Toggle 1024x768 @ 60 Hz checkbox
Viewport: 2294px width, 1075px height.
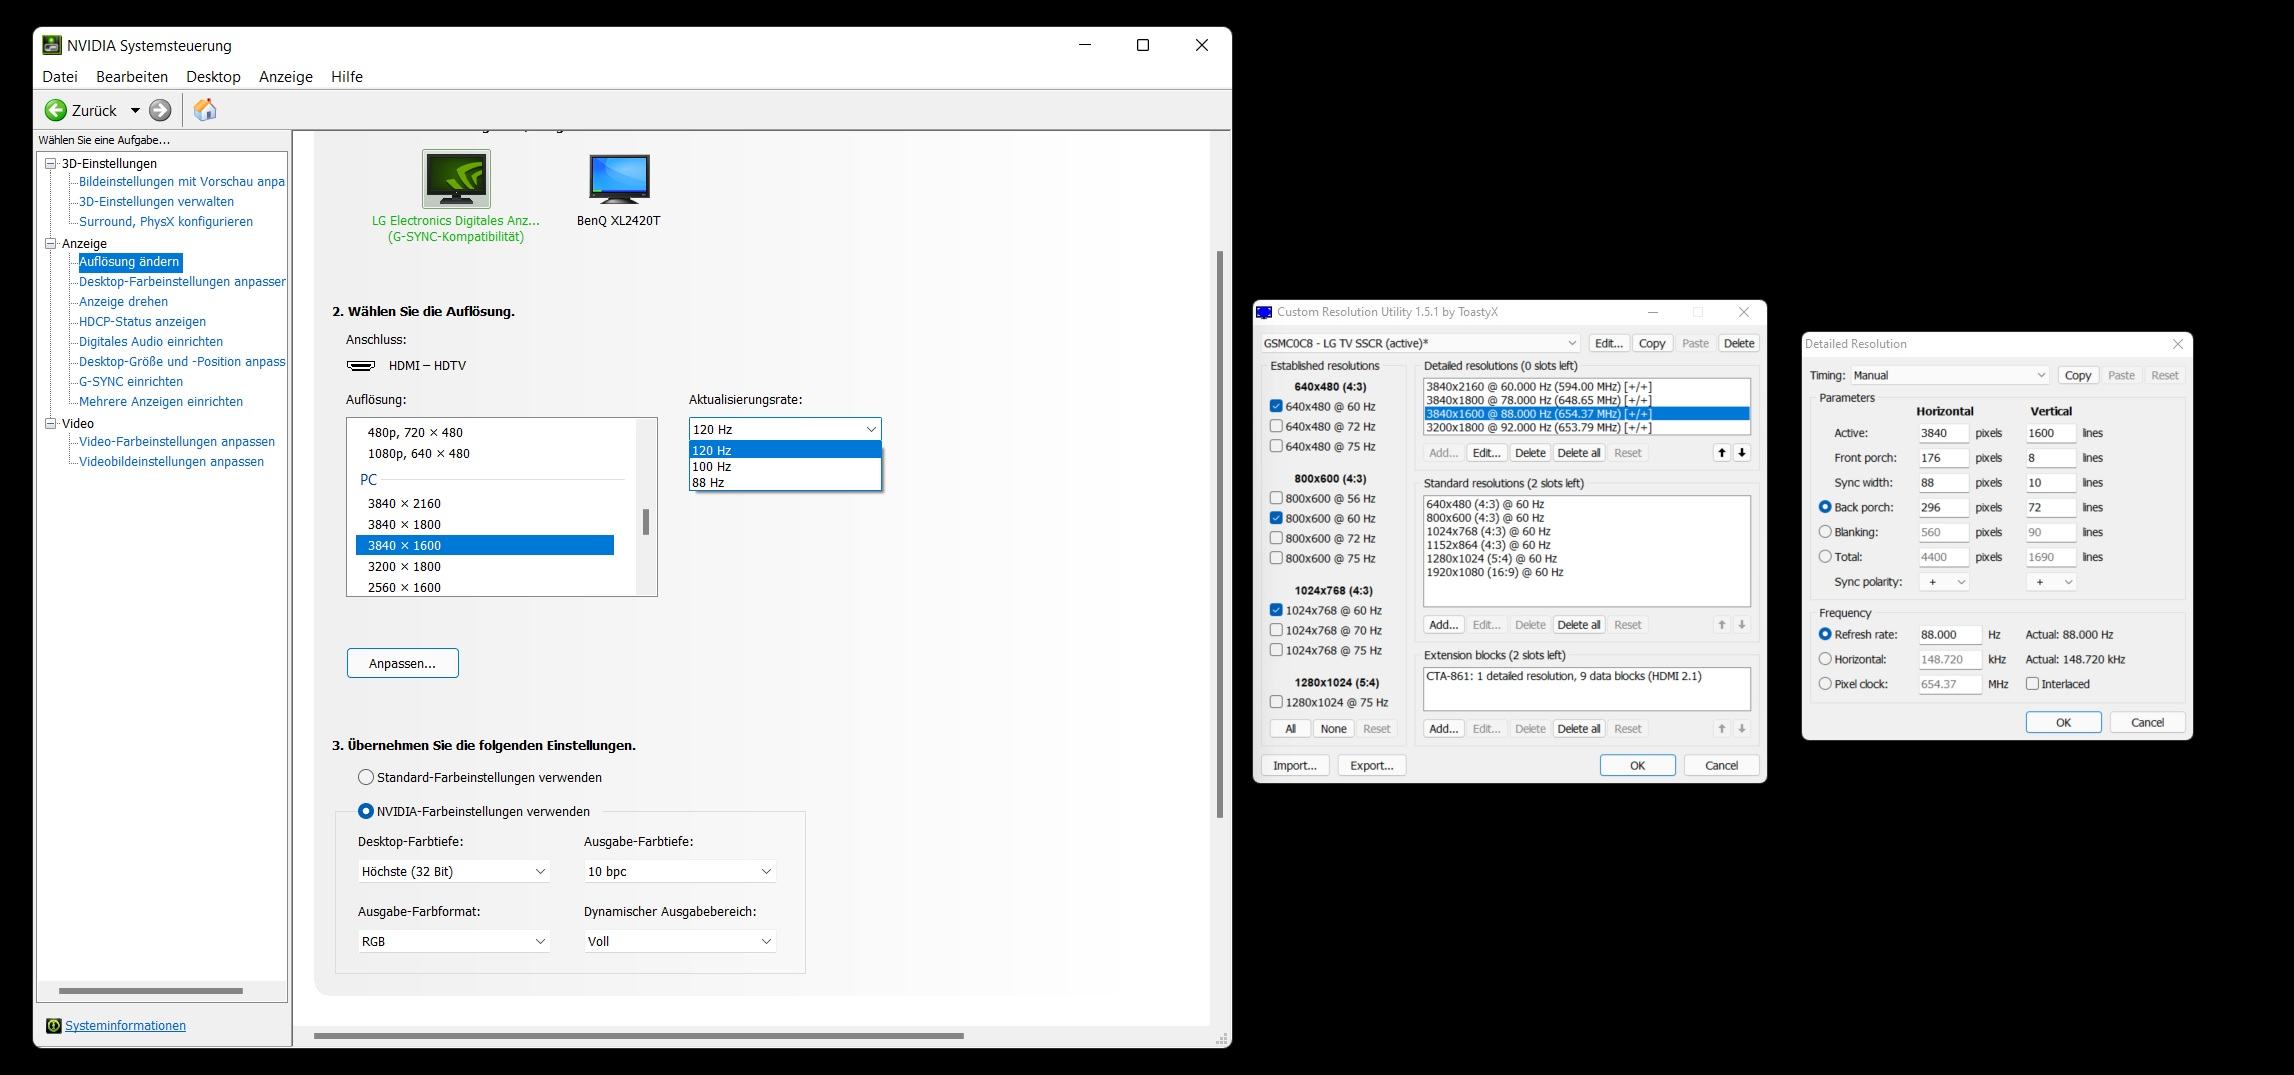pos(1276,611)
